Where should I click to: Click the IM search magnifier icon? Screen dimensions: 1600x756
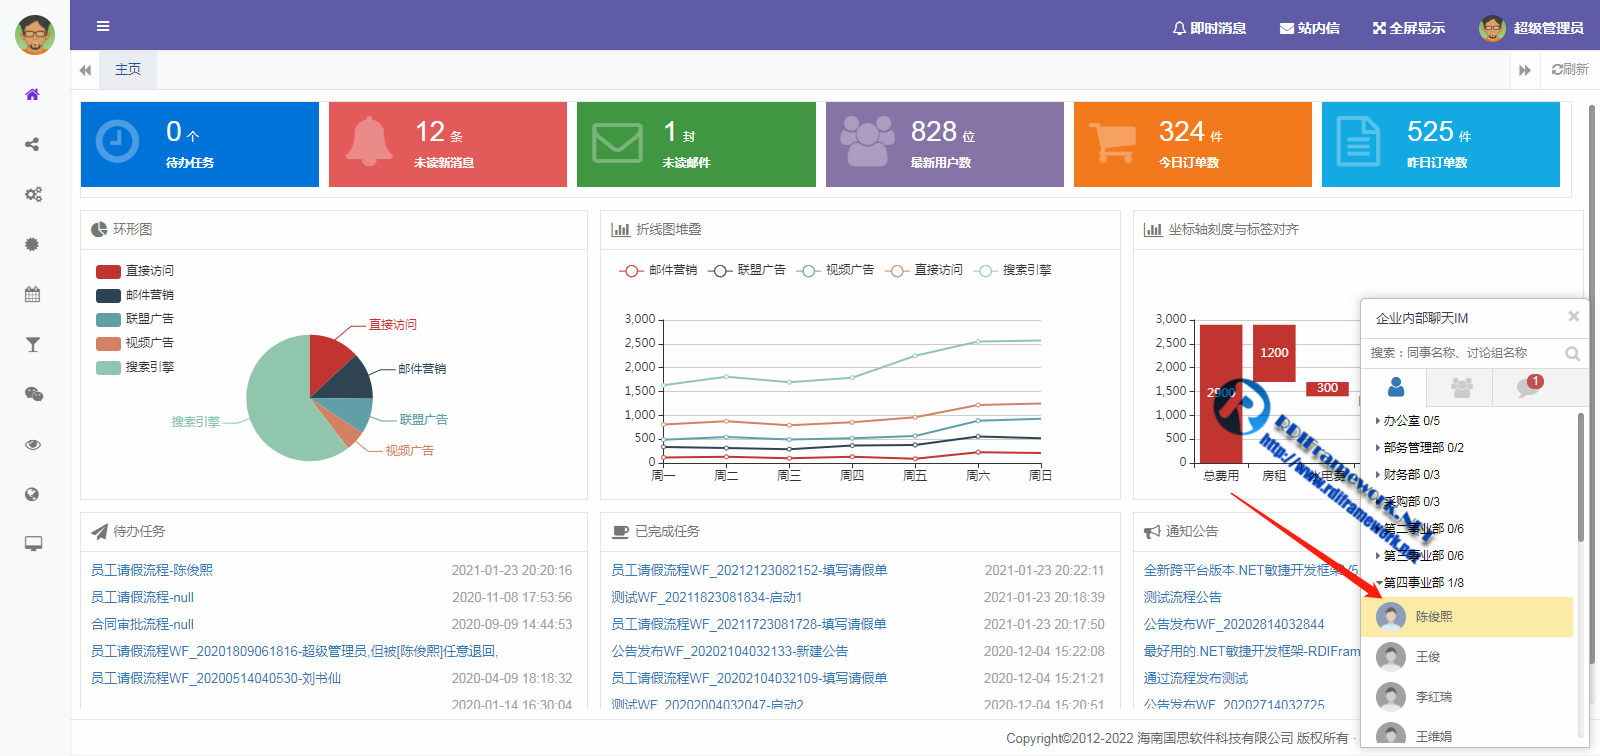click(1572, 353)
